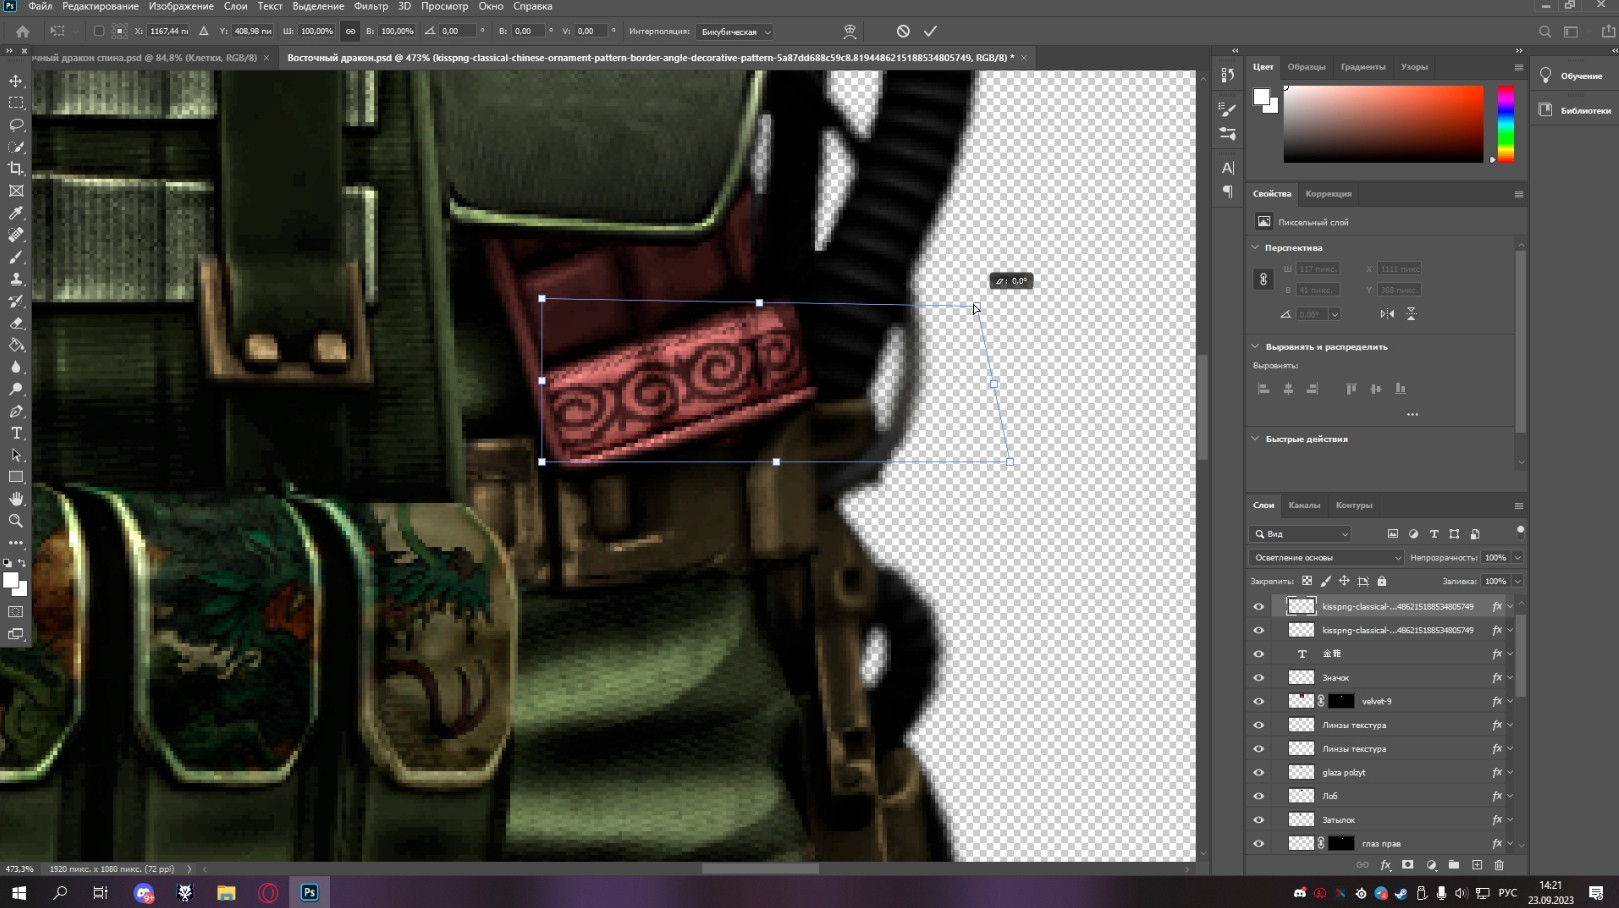
Task: Click the Home icon in options bar
Action: click(22, 31)
